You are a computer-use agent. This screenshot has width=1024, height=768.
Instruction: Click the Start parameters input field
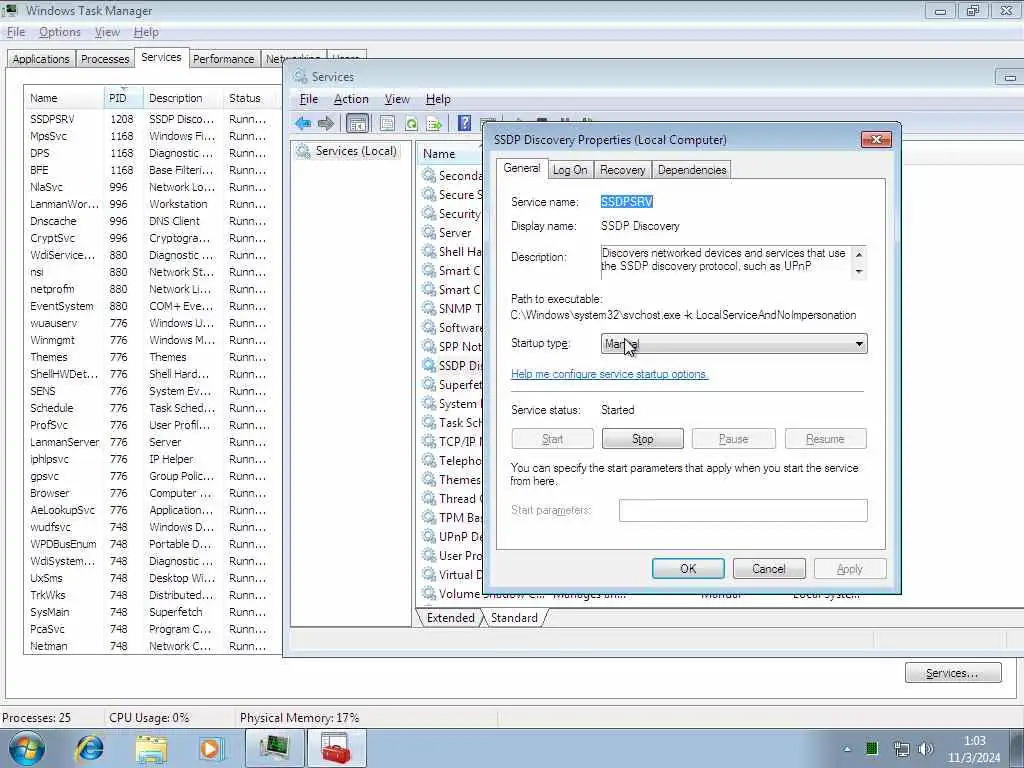[743, 510]
